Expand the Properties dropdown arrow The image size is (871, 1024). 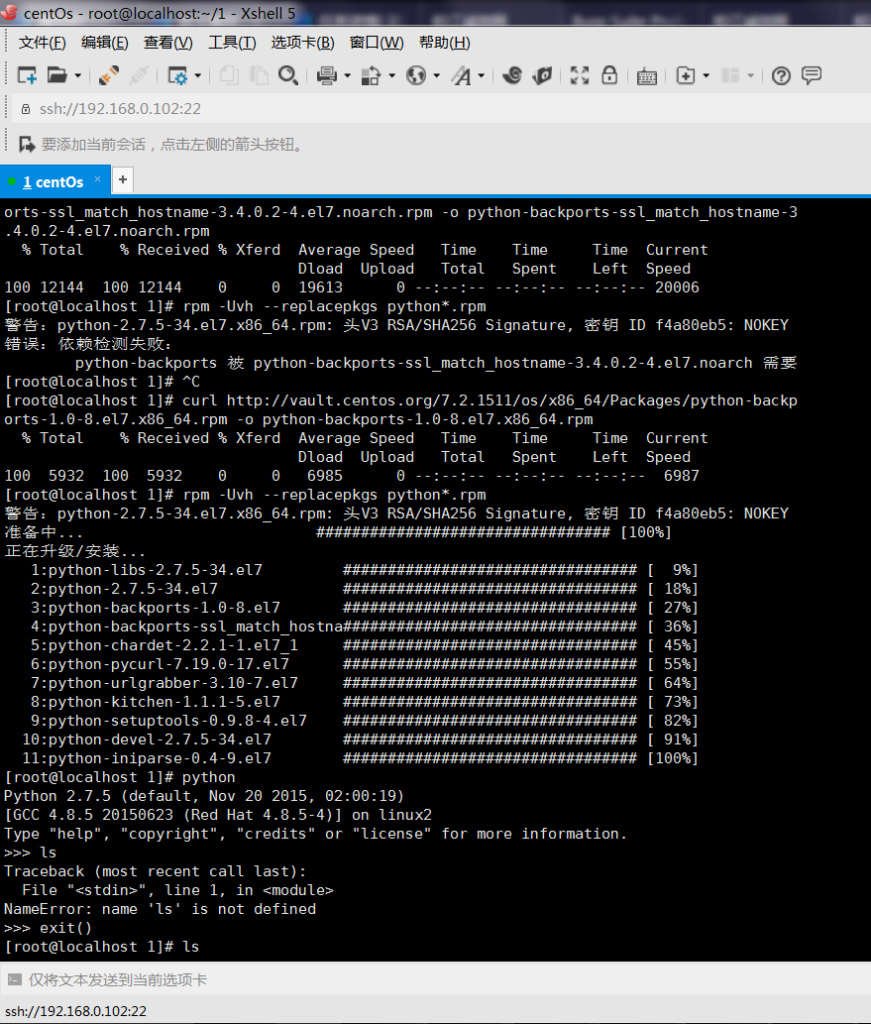tap(198, 76)
